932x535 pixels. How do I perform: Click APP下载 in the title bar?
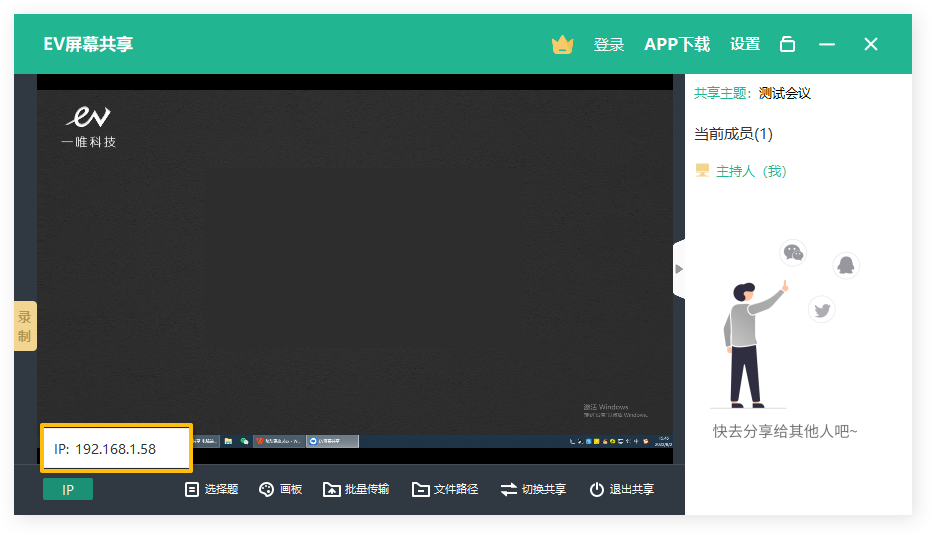(x=677, y=45)
